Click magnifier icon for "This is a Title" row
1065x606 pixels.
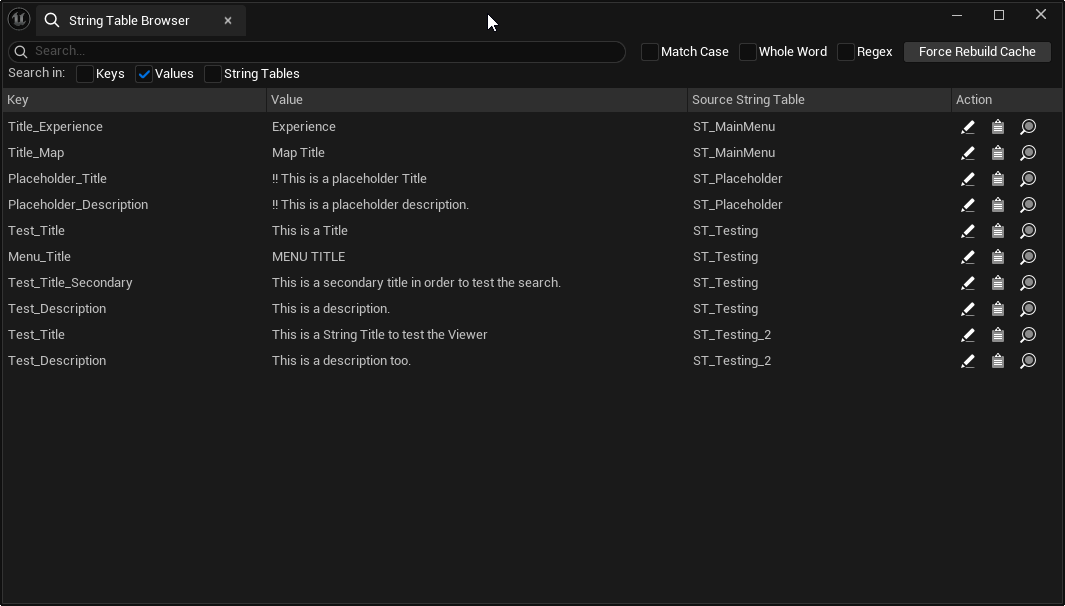point(1028,231)
